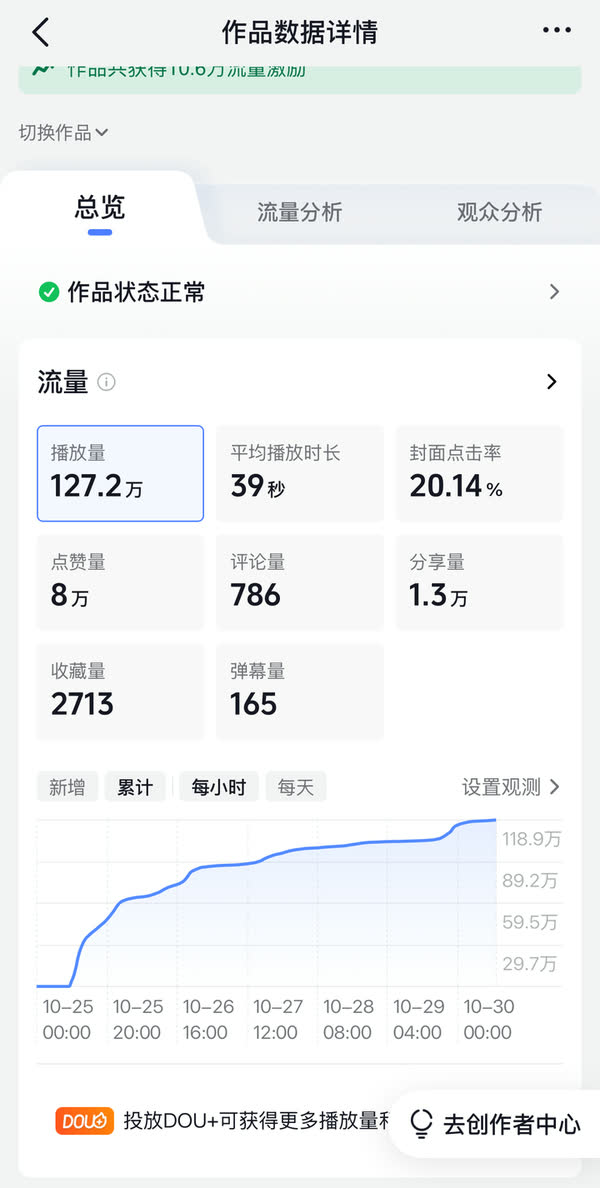Switch to the 流量分析 tab
Screen dimensions: 600x1188
coord(300,211)
